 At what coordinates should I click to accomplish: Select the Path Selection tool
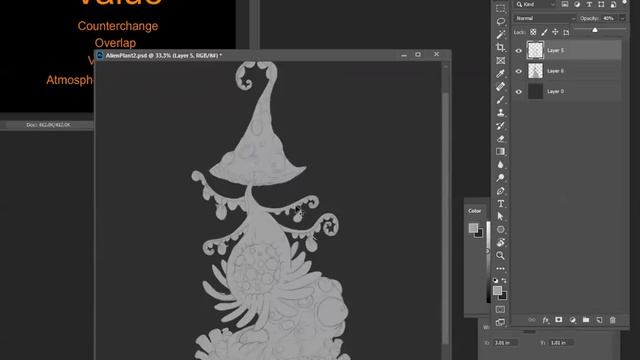coord(500,216)
